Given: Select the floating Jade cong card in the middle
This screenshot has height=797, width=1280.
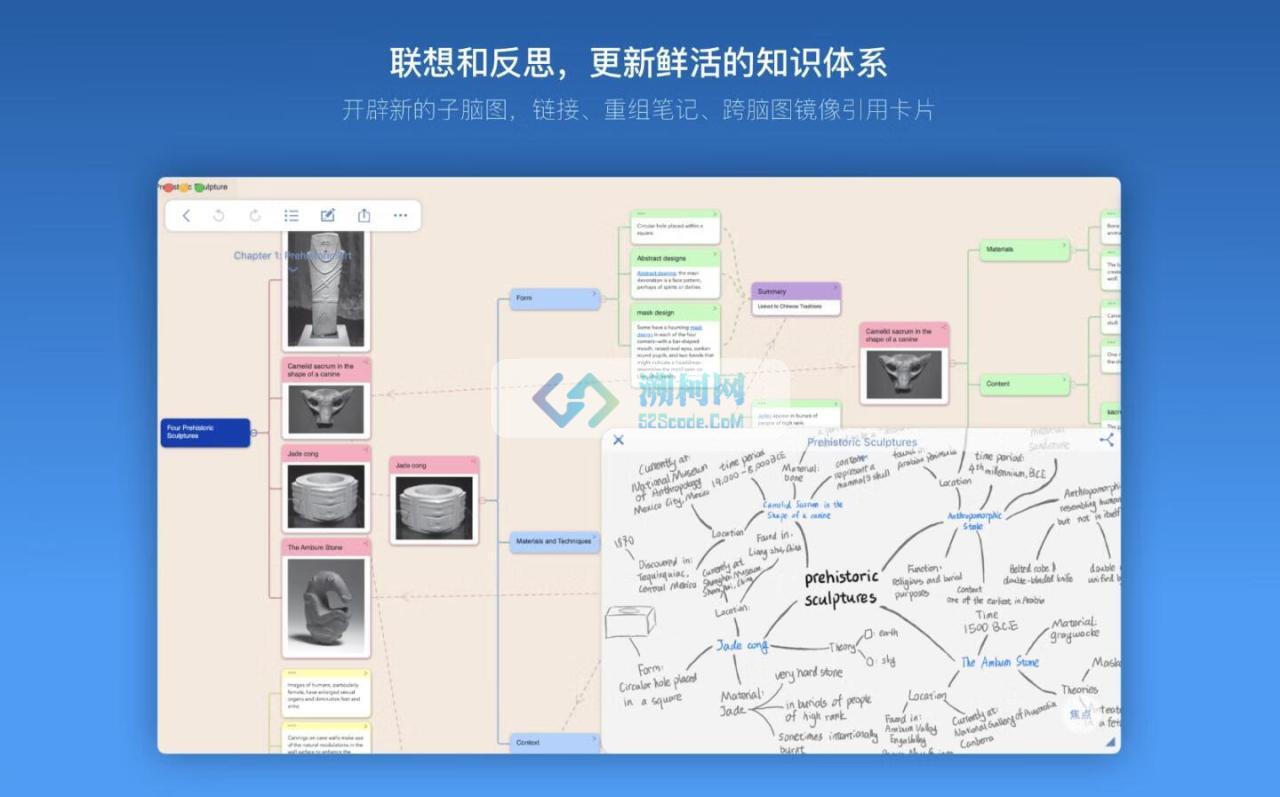Looking at the screenshot, I should pyautogui.click(x=434, y=500).
